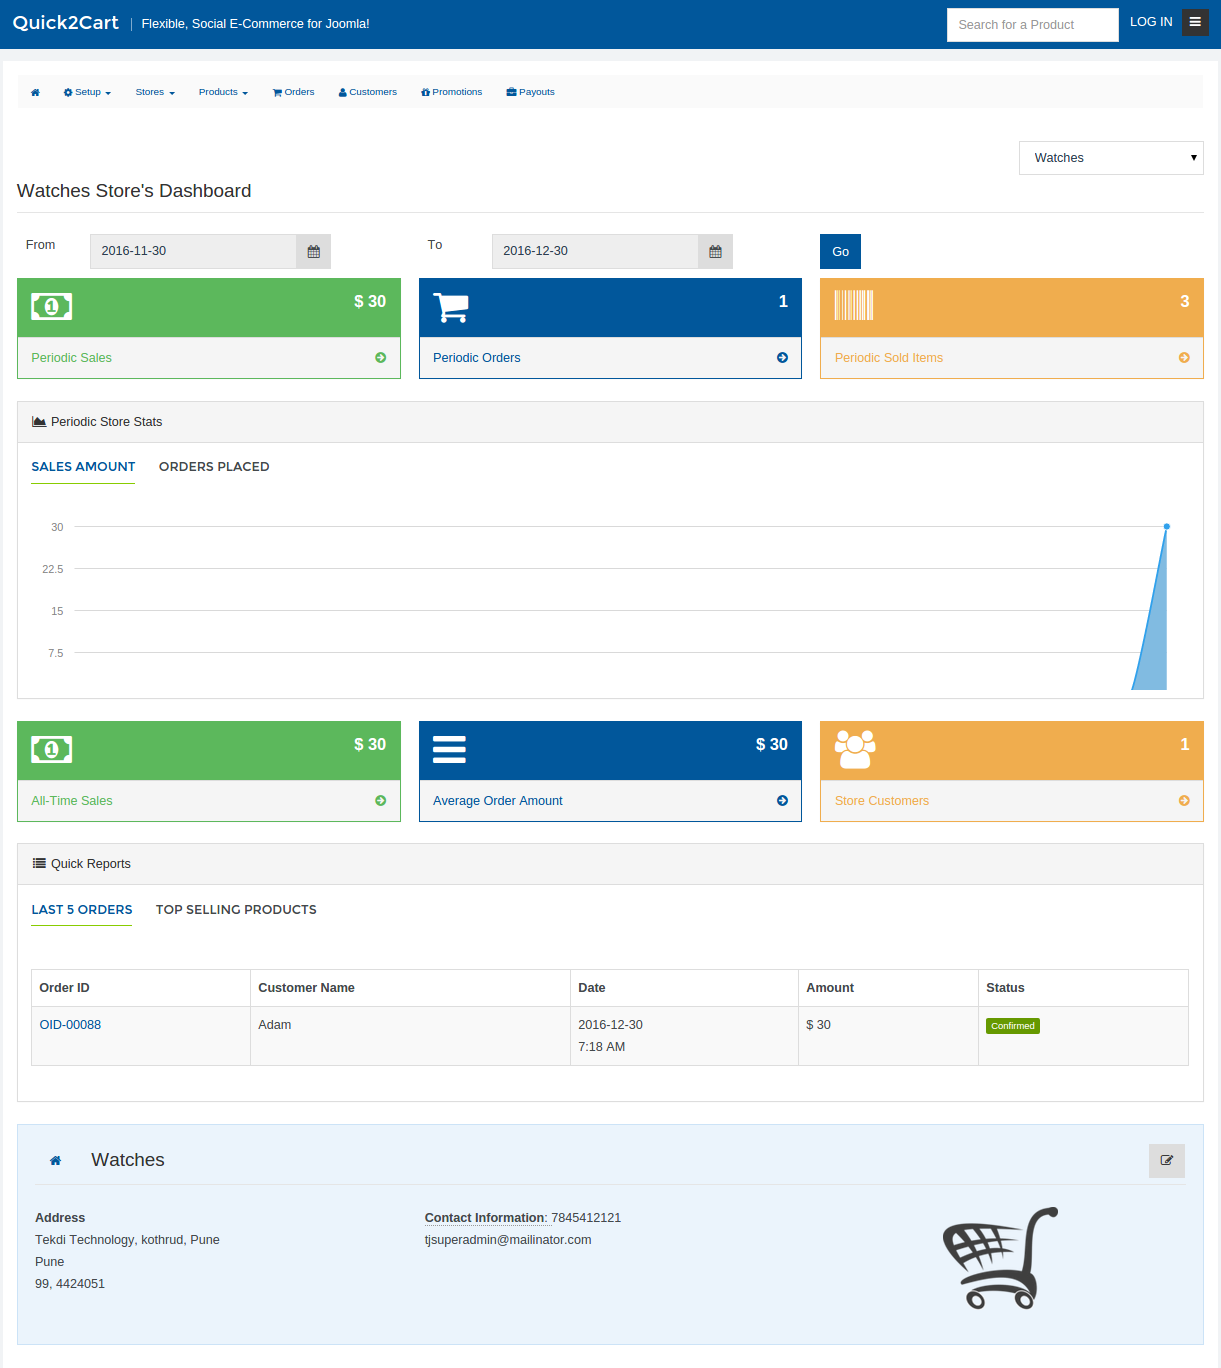
Task: Open the hamburger menu beside LOG IN
Action: click(x=1195, y=22)
